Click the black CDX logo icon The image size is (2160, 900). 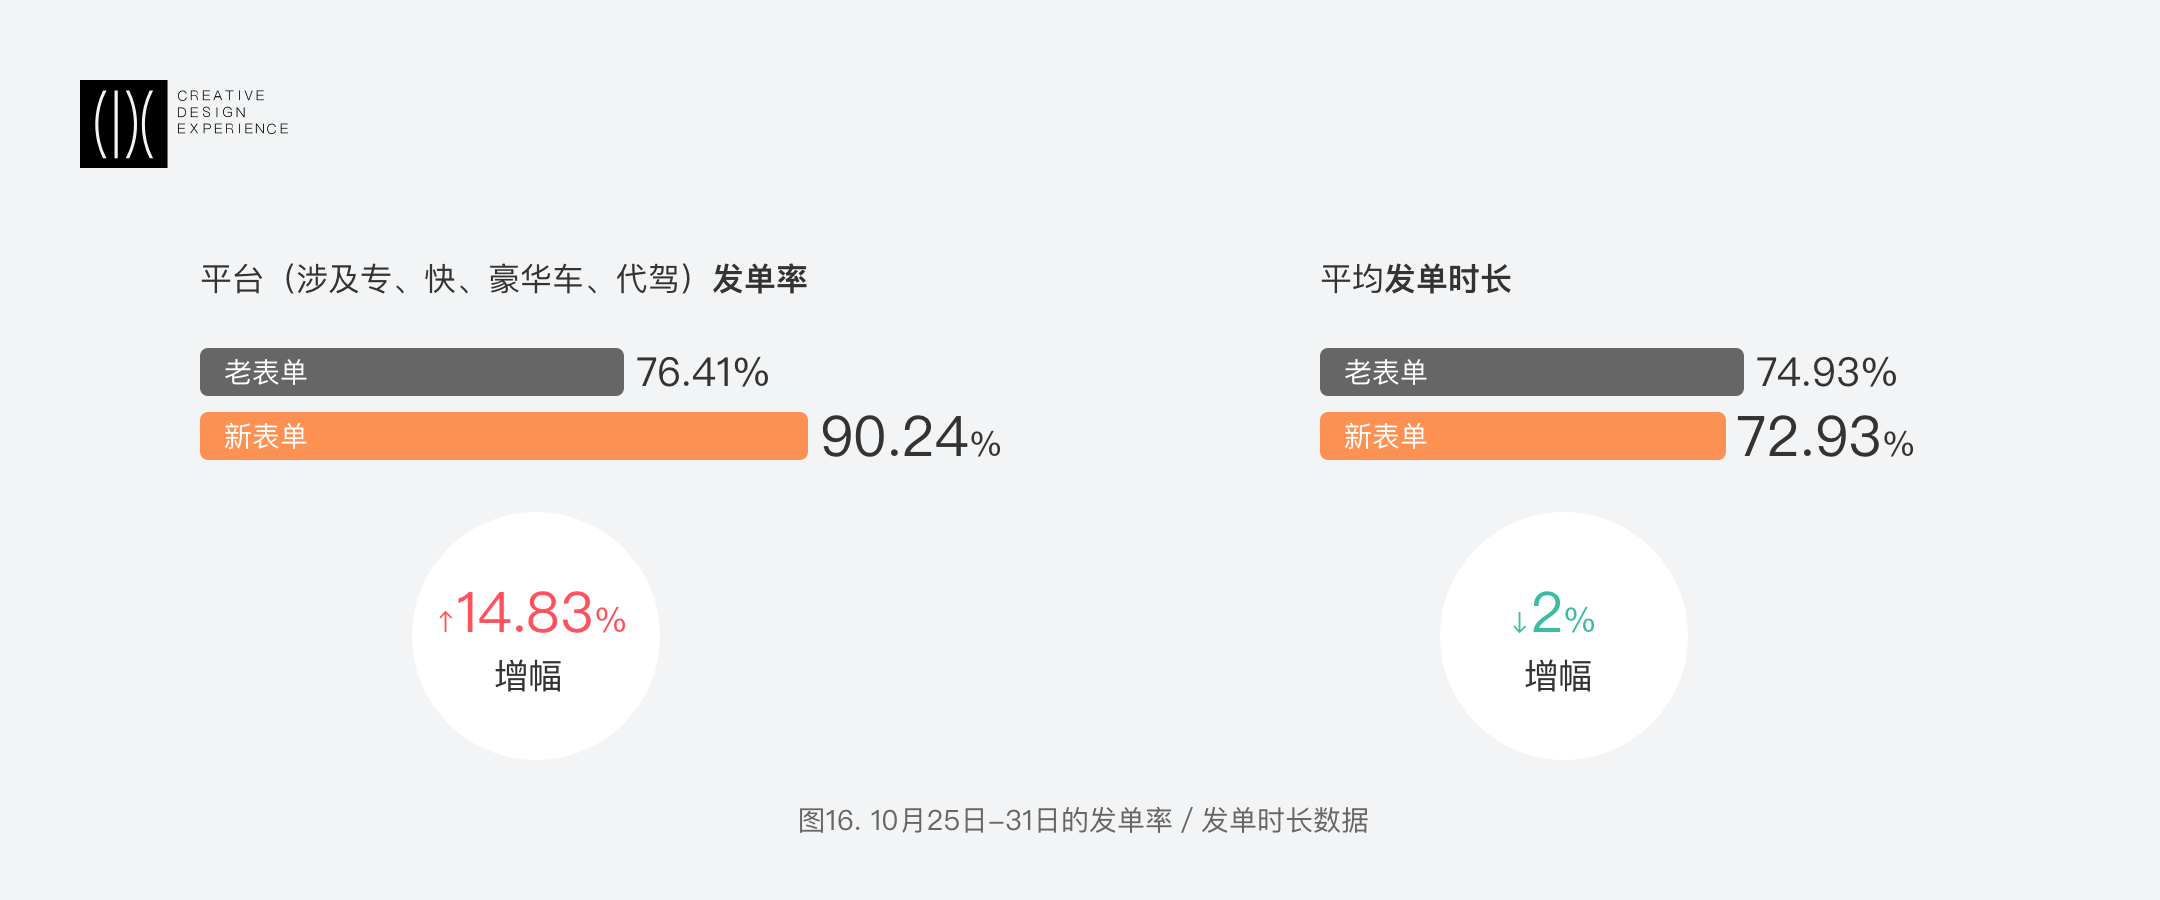[123, 124]
